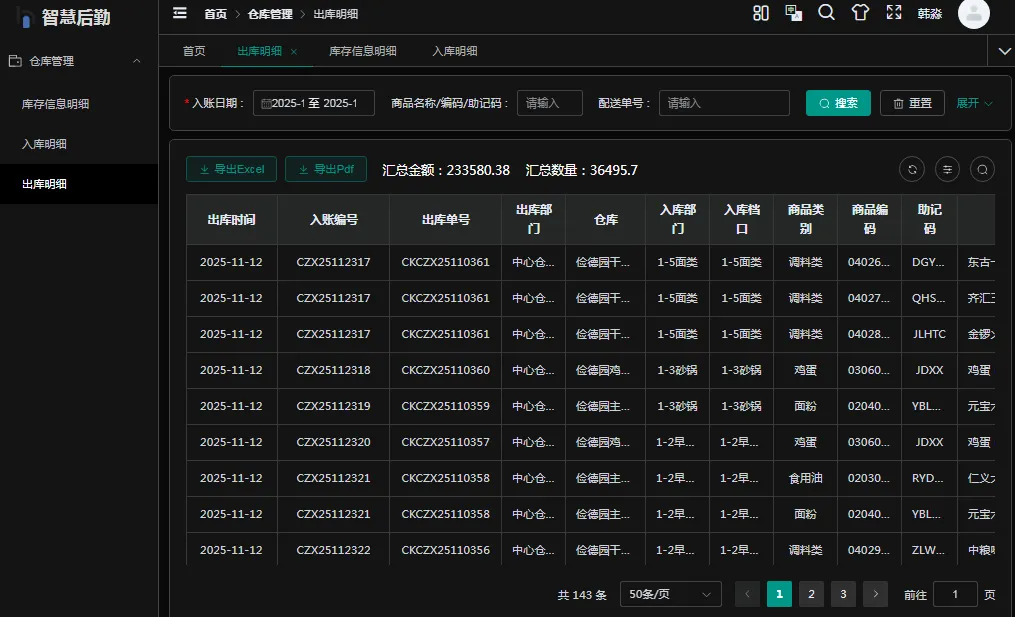Click the 仓库管理 folder icon in sidebar
The image size is (1015, 617).
15,61
